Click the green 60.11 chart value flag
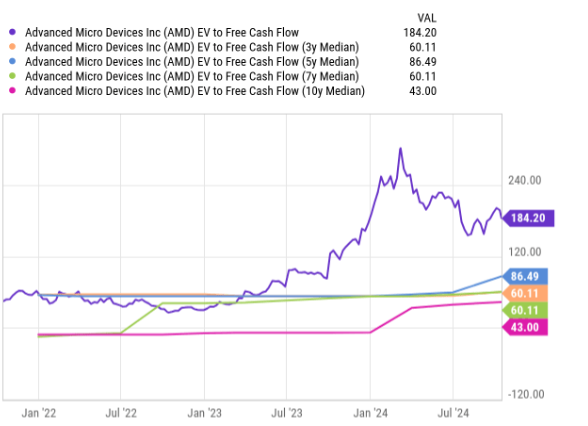This screenshot has width=588, height=426. click(525, 310)
